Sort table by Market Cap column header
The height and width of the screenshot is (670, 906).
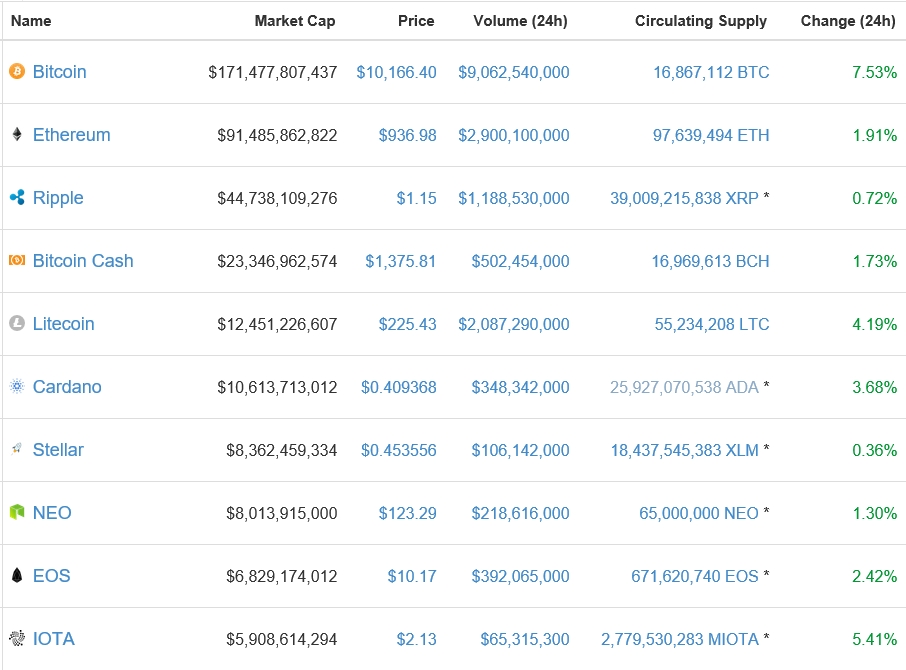coord(295,21)
